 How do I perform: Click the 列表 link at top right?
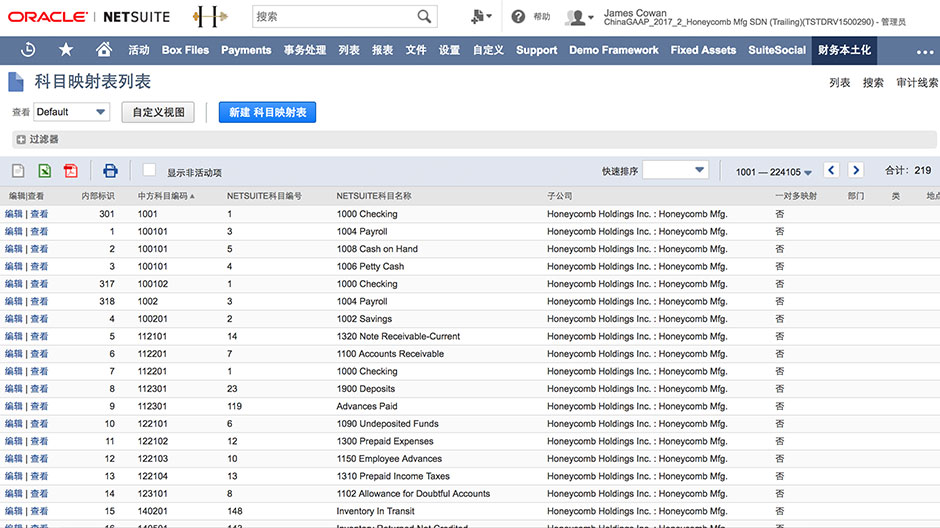click(839, 83)
